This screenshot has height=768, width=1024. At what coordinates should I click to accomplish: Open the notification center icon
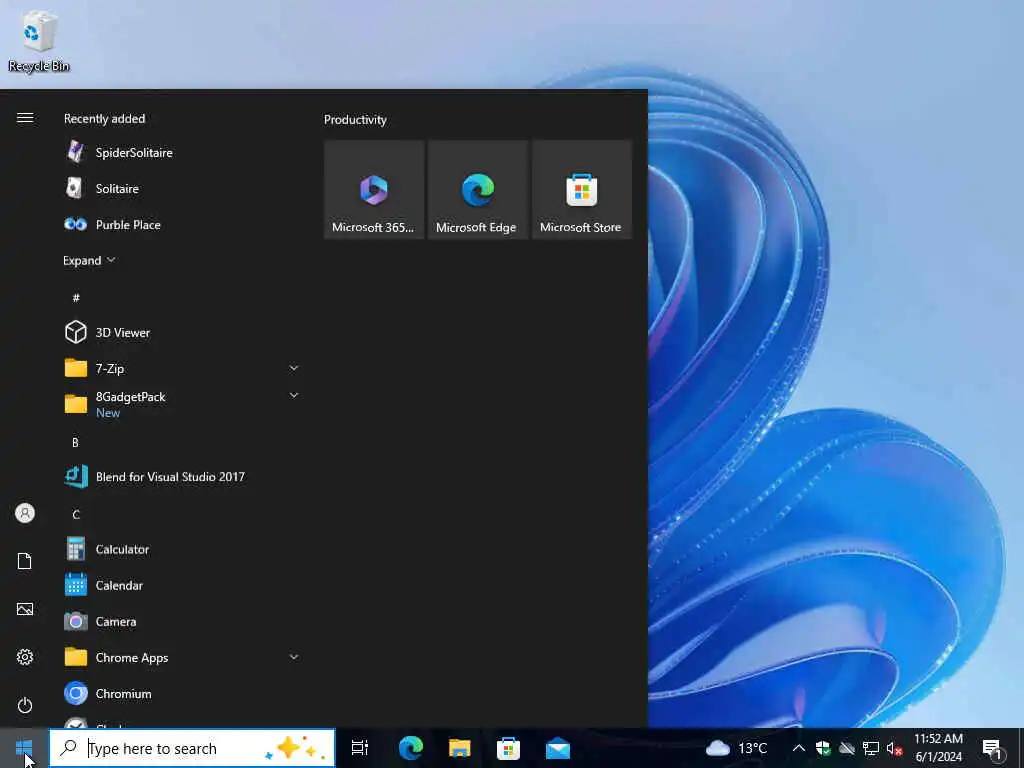[992, 748]
